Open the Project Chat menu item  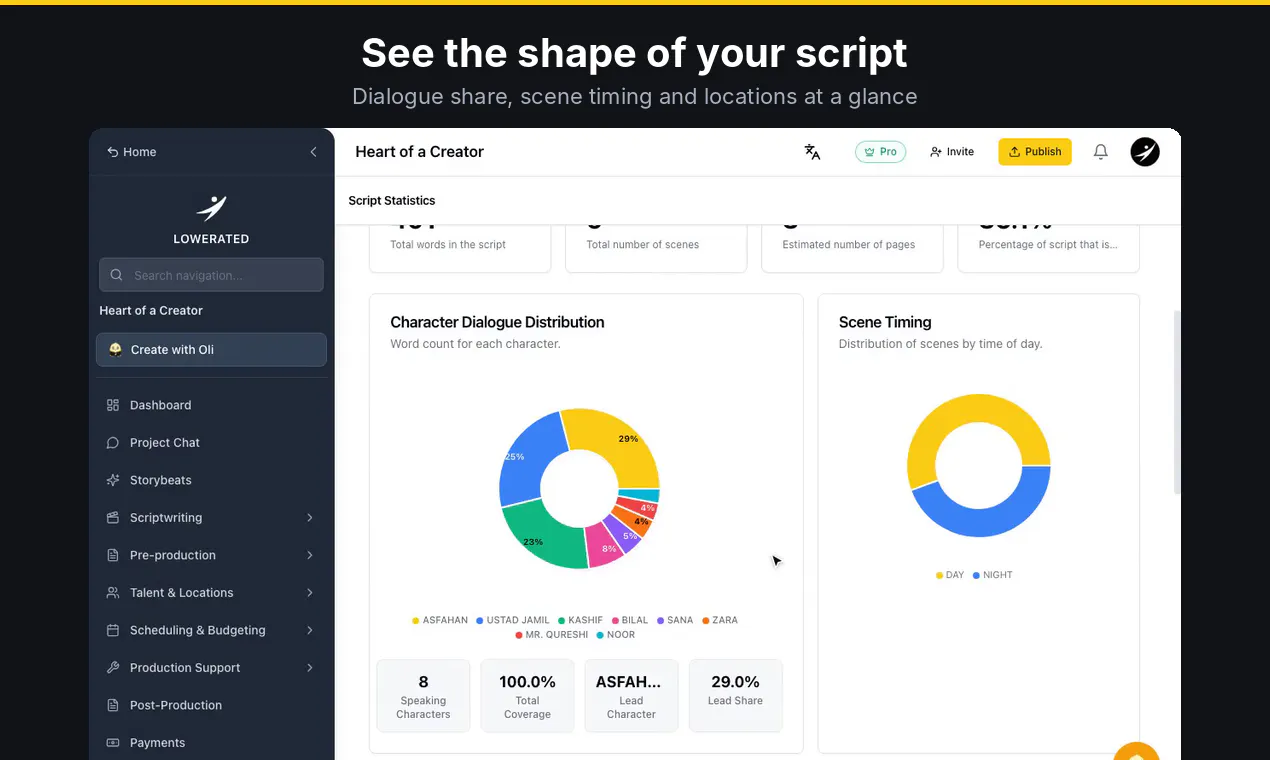pyautogui.click(x=211, y=443)
